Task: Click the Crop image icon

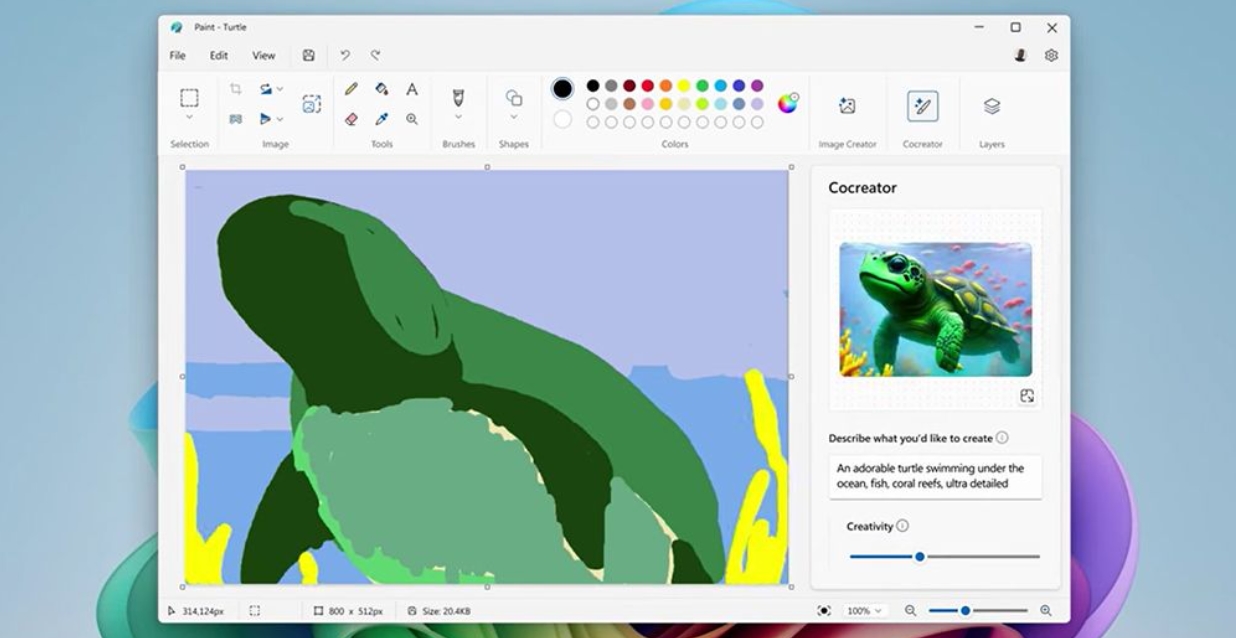Action: pos(236,89)
